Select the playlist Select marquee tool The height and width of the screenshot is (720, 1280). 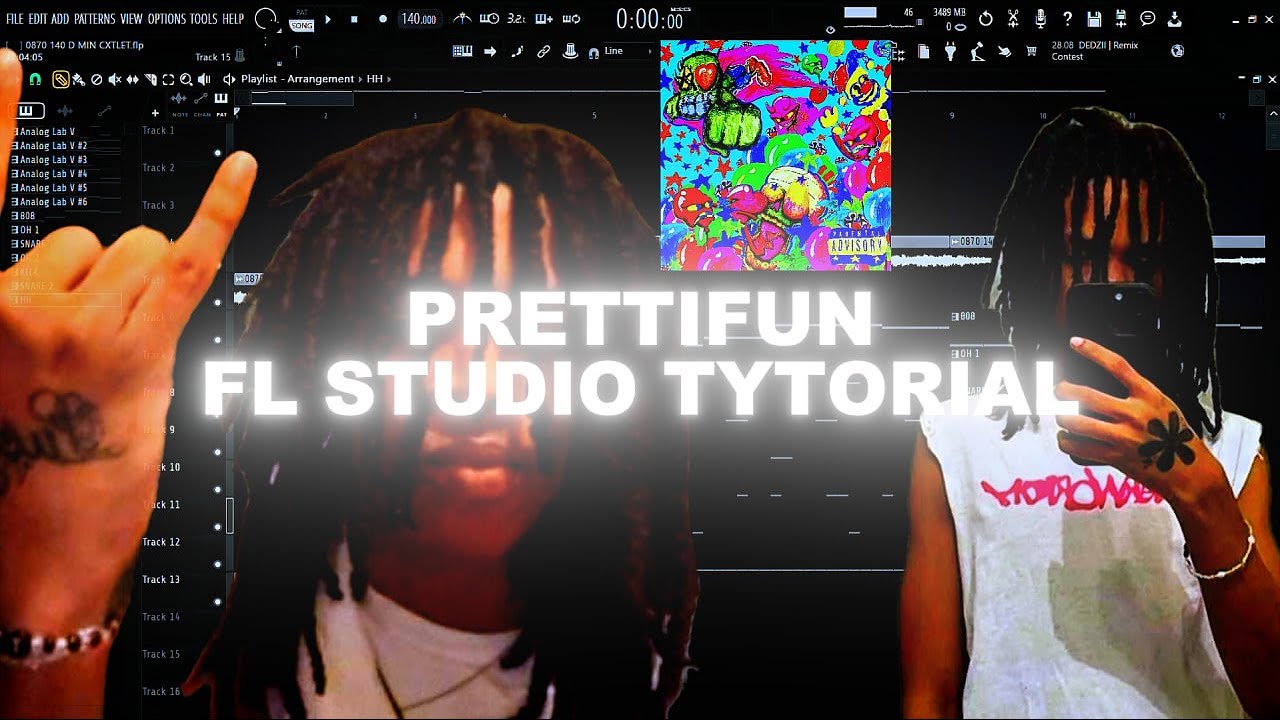tap(168, 79)
